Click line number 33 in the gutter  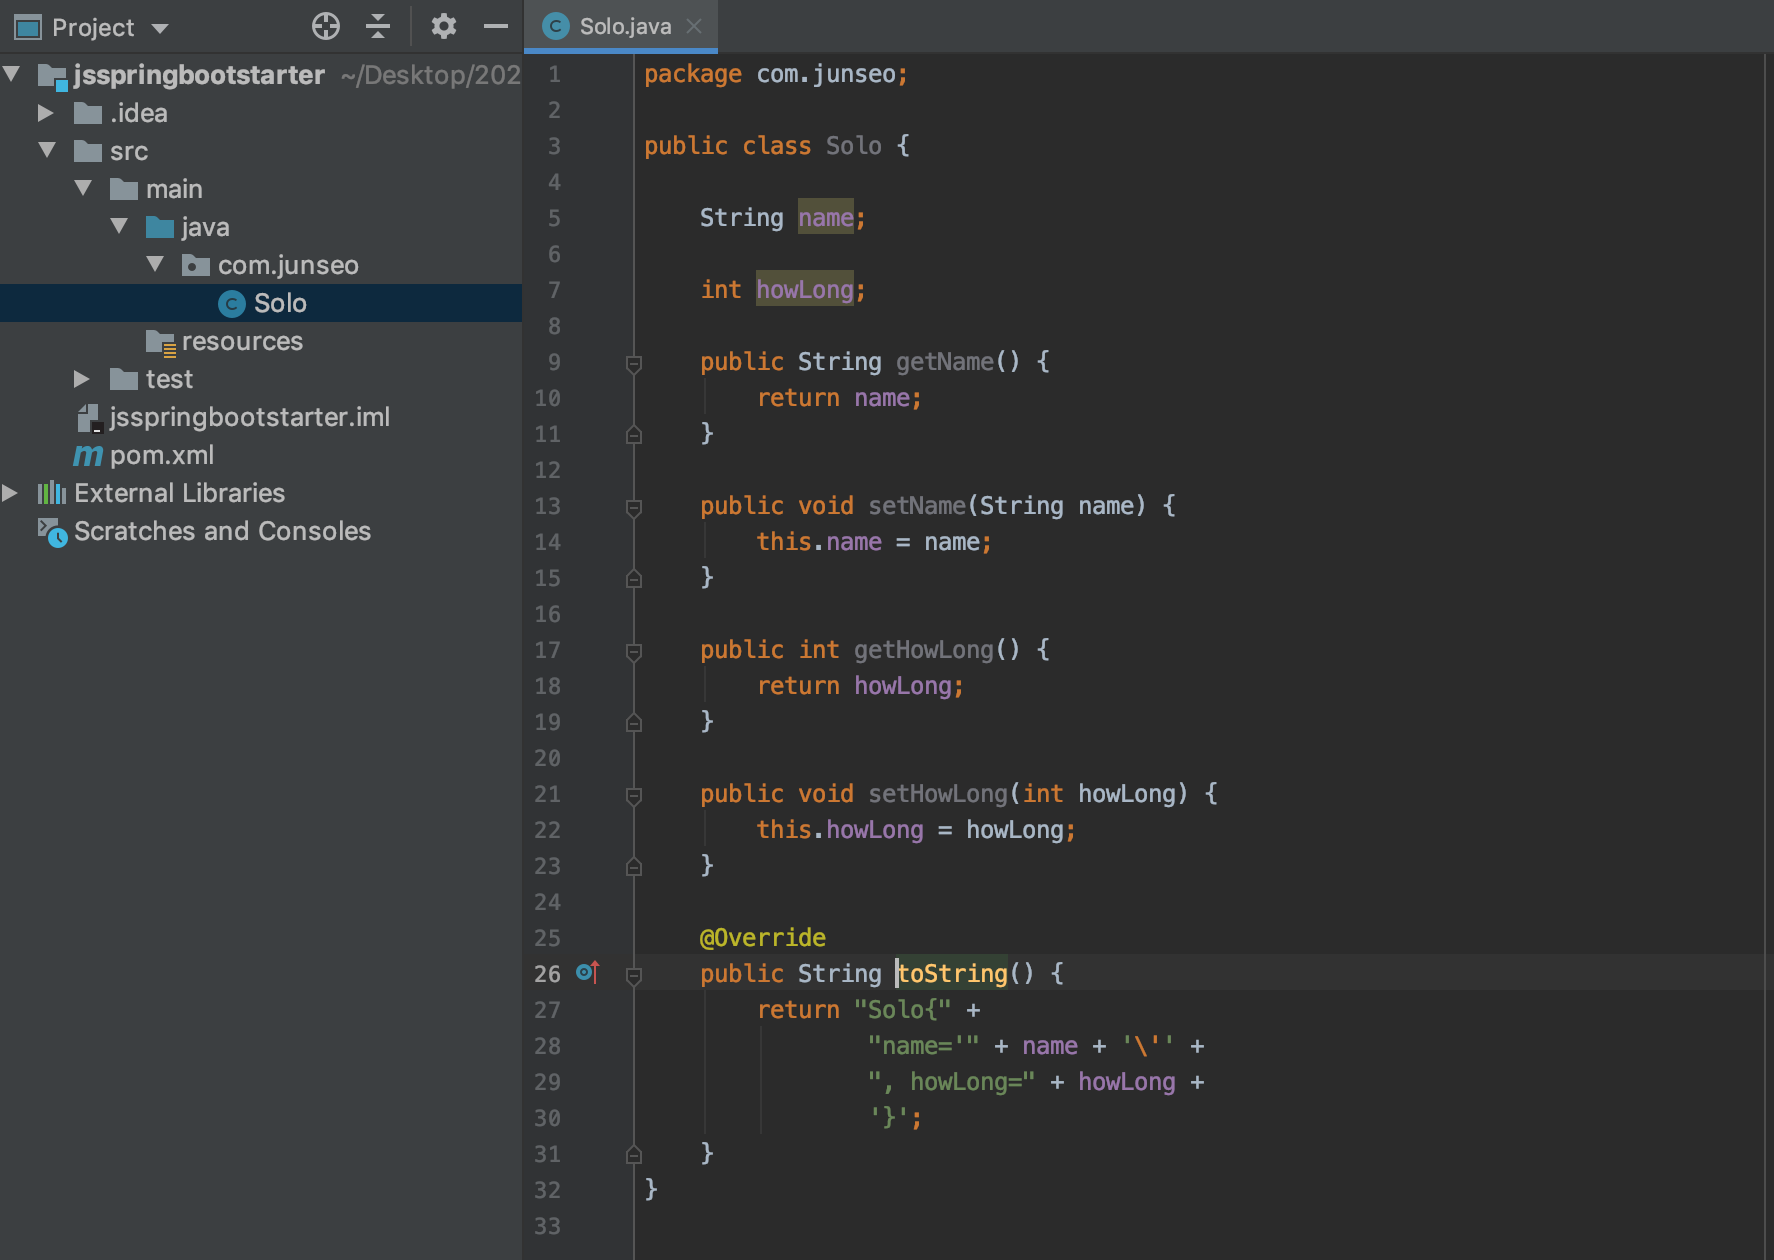pos(547,1226)
